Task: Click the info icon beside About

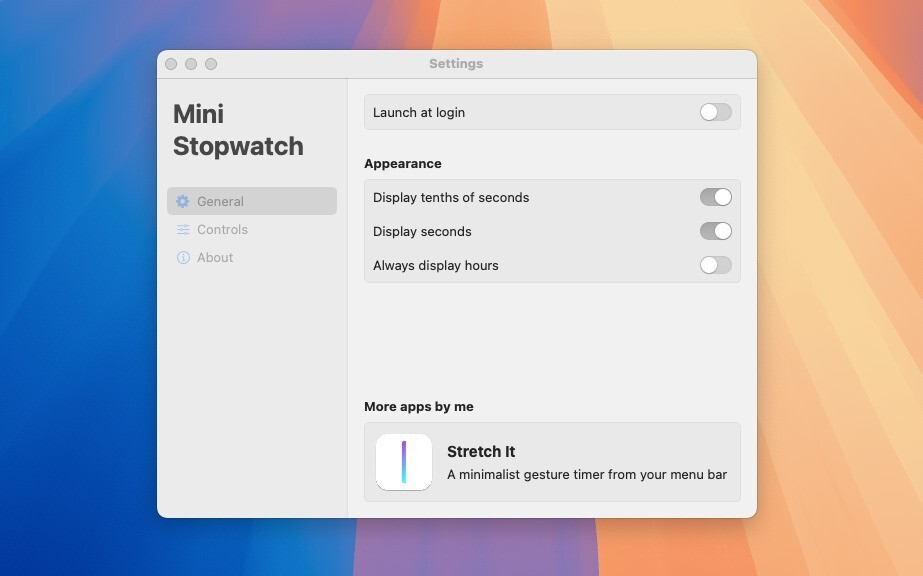Action: point(183,258)
